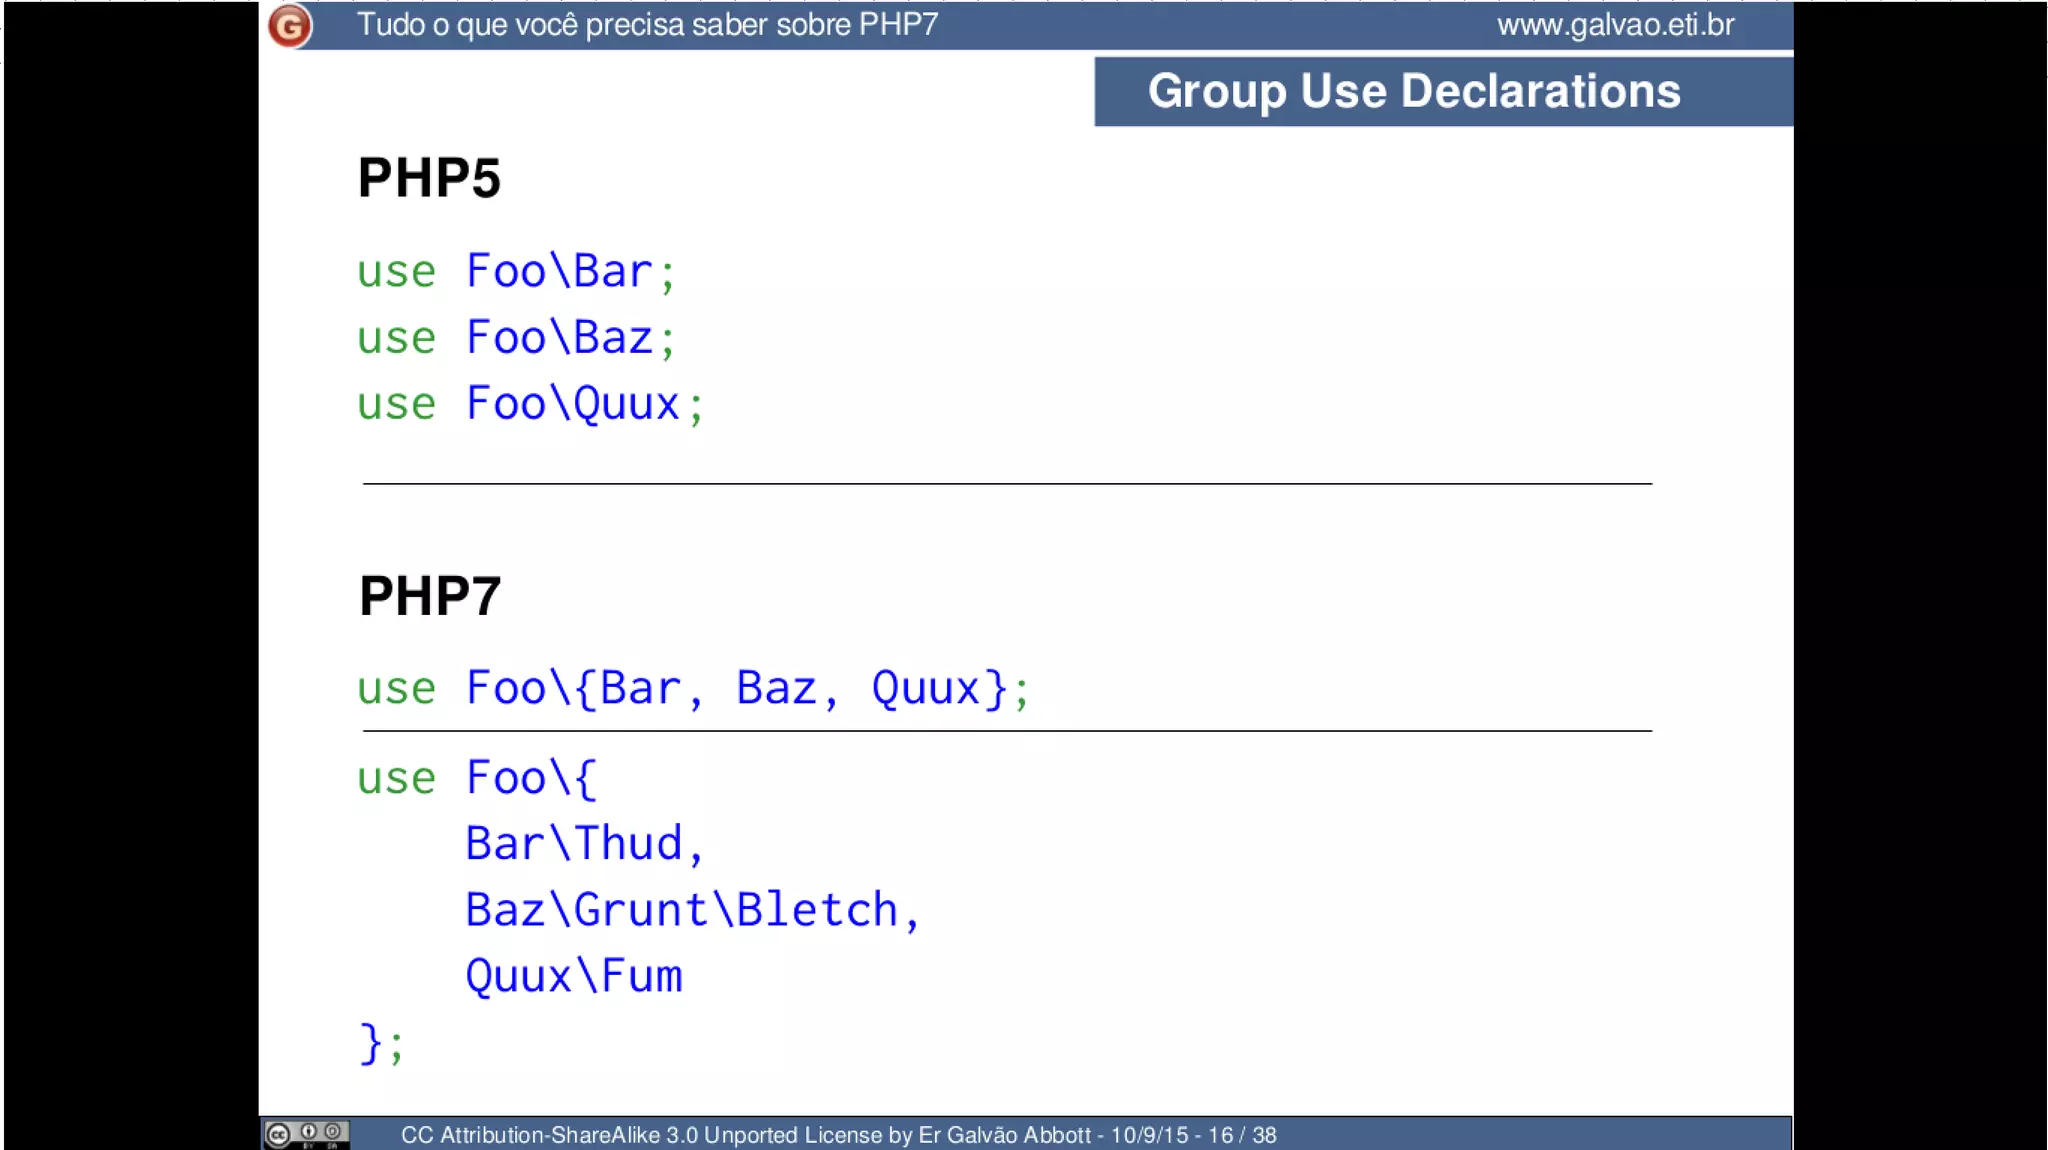Click the grouped 'use Foo\{Bar, Baz, Quux};' line
This screenshot has width=2048, height=1150.
coord(692,689)
